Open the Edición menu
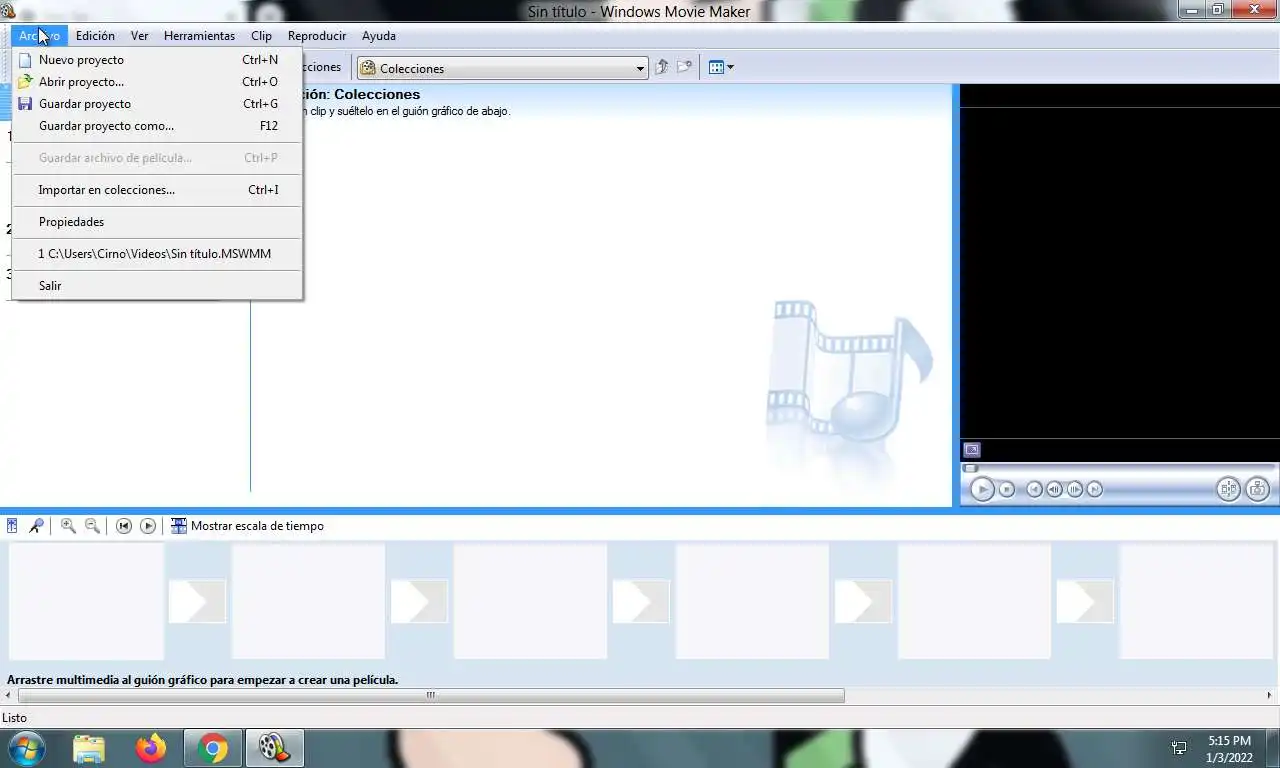 (95, 36)
